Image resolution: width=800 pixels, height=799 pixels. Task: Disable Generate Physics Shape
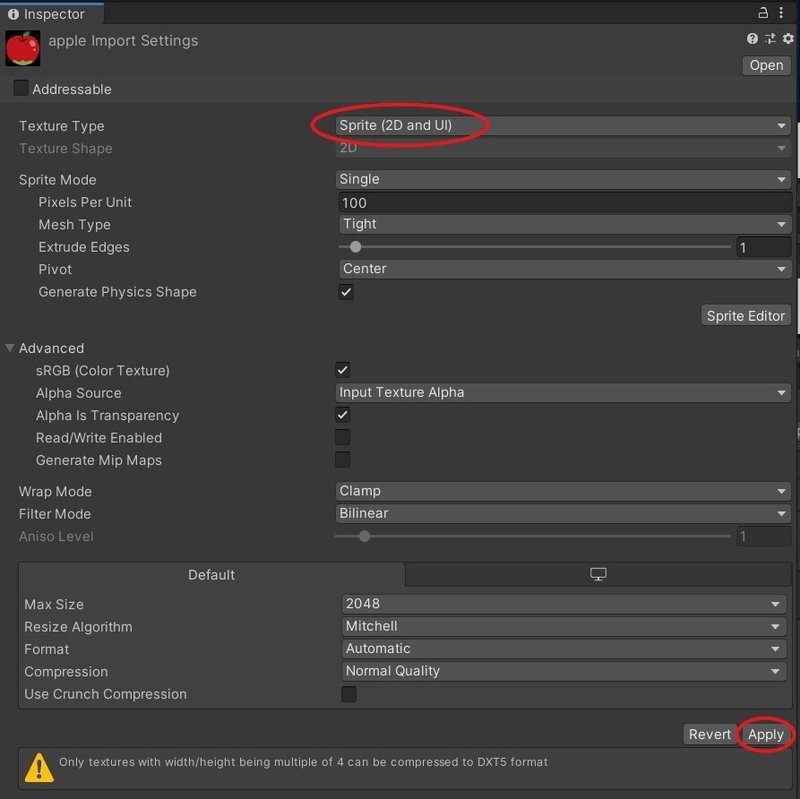point(344,292)
